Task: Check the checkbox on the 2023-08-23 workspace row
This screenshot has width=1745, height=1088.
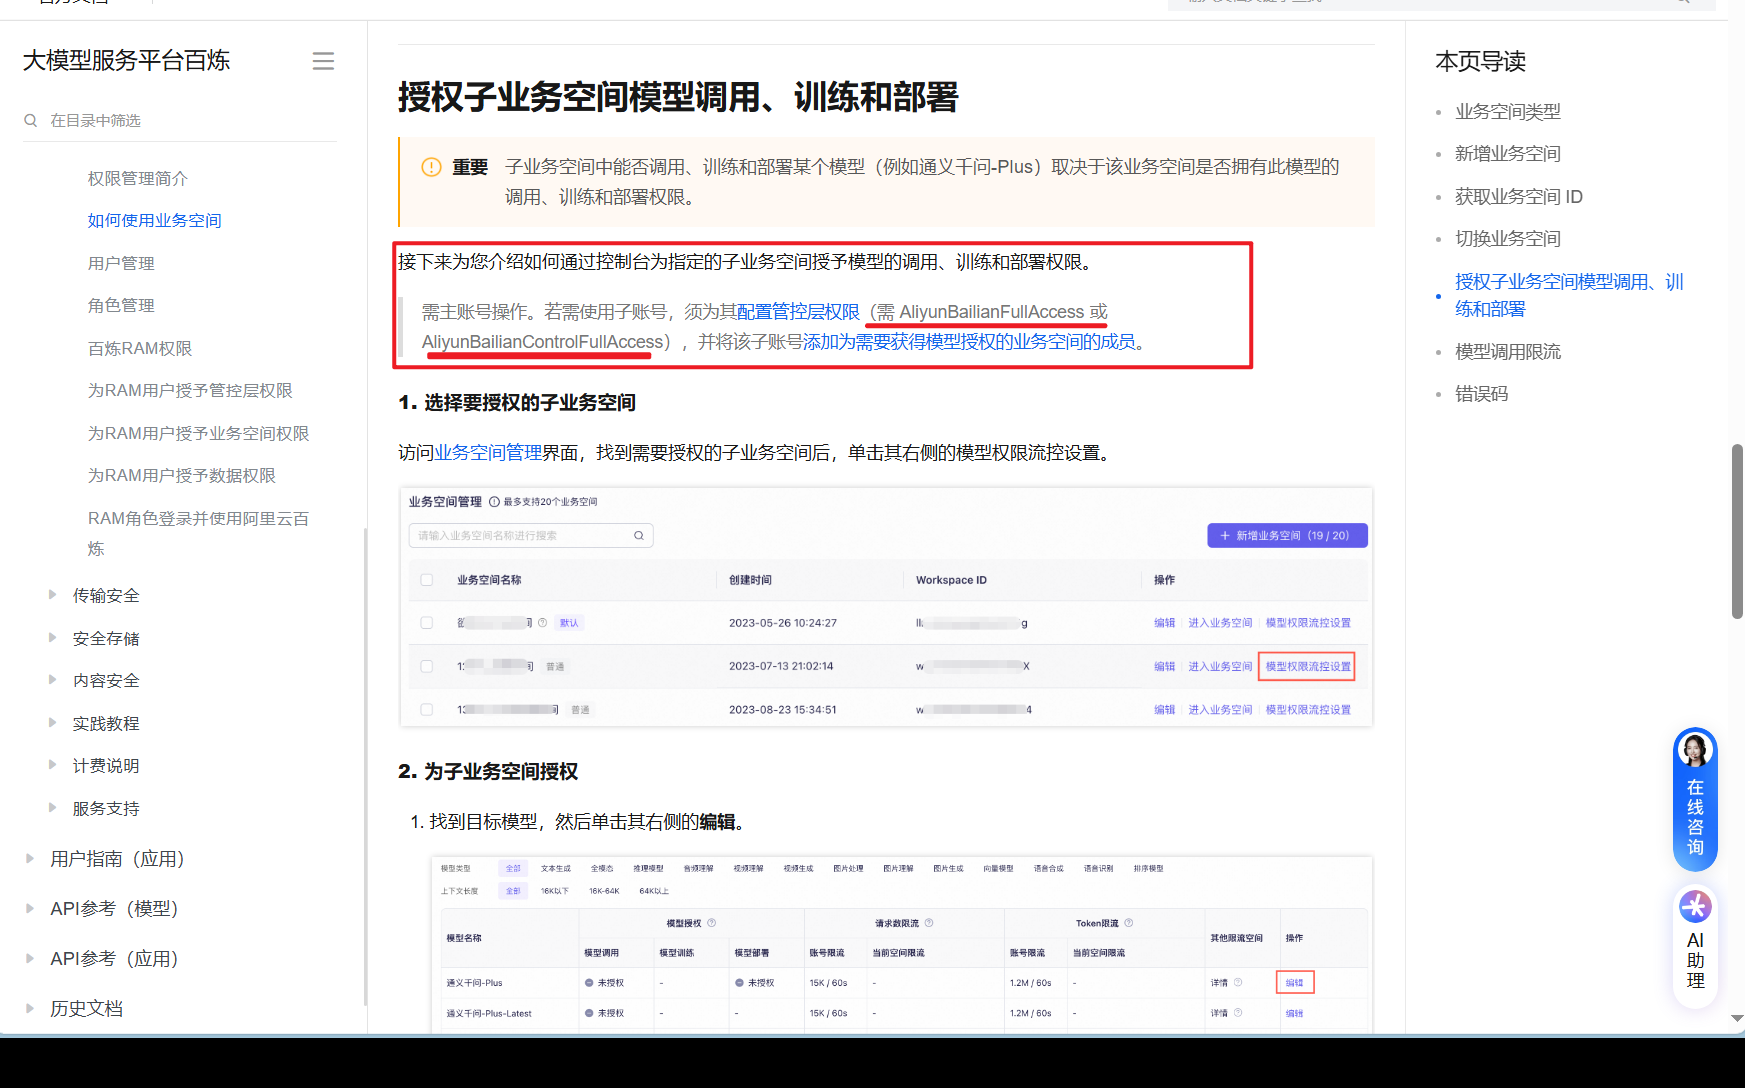Action: coord(426,709)
